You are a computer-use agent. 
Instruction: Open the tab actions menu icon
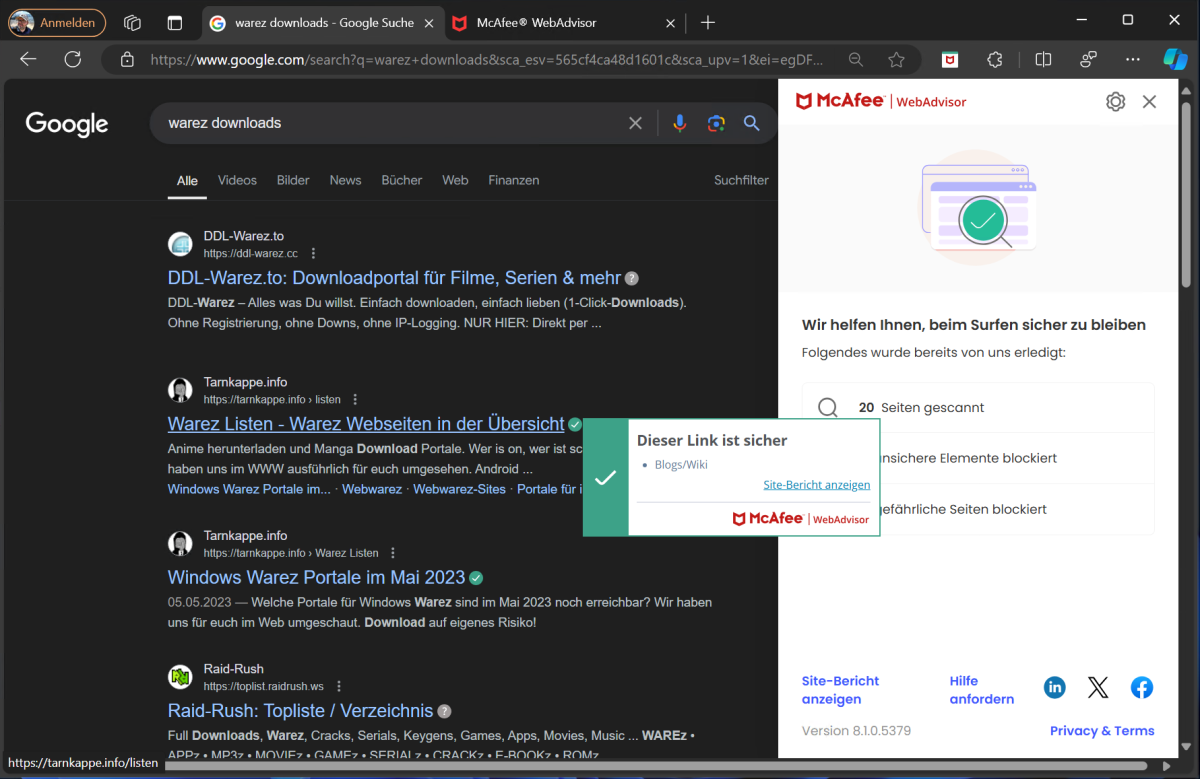[x=175, y=22]
